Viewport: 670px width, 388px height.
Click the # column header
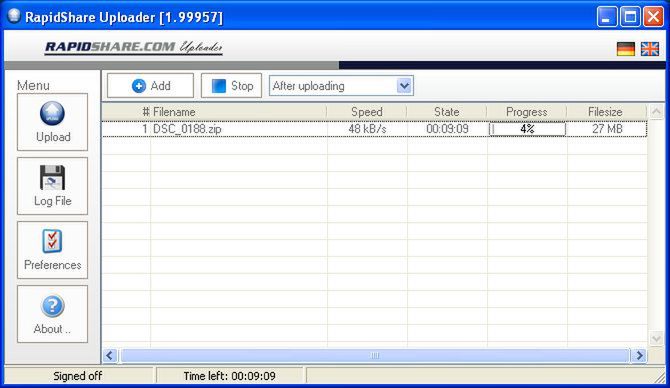click(126, 112)
